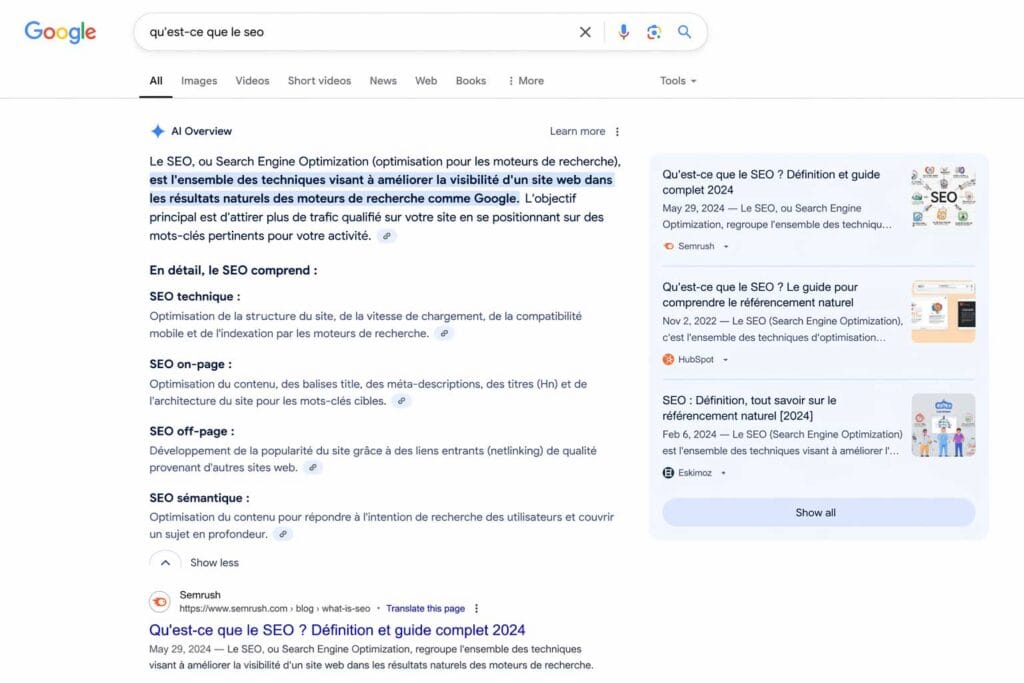Viewport: 1024px width, 683px height.
Task: Submit search with magnifying glass icon
Action: point(684,31)
